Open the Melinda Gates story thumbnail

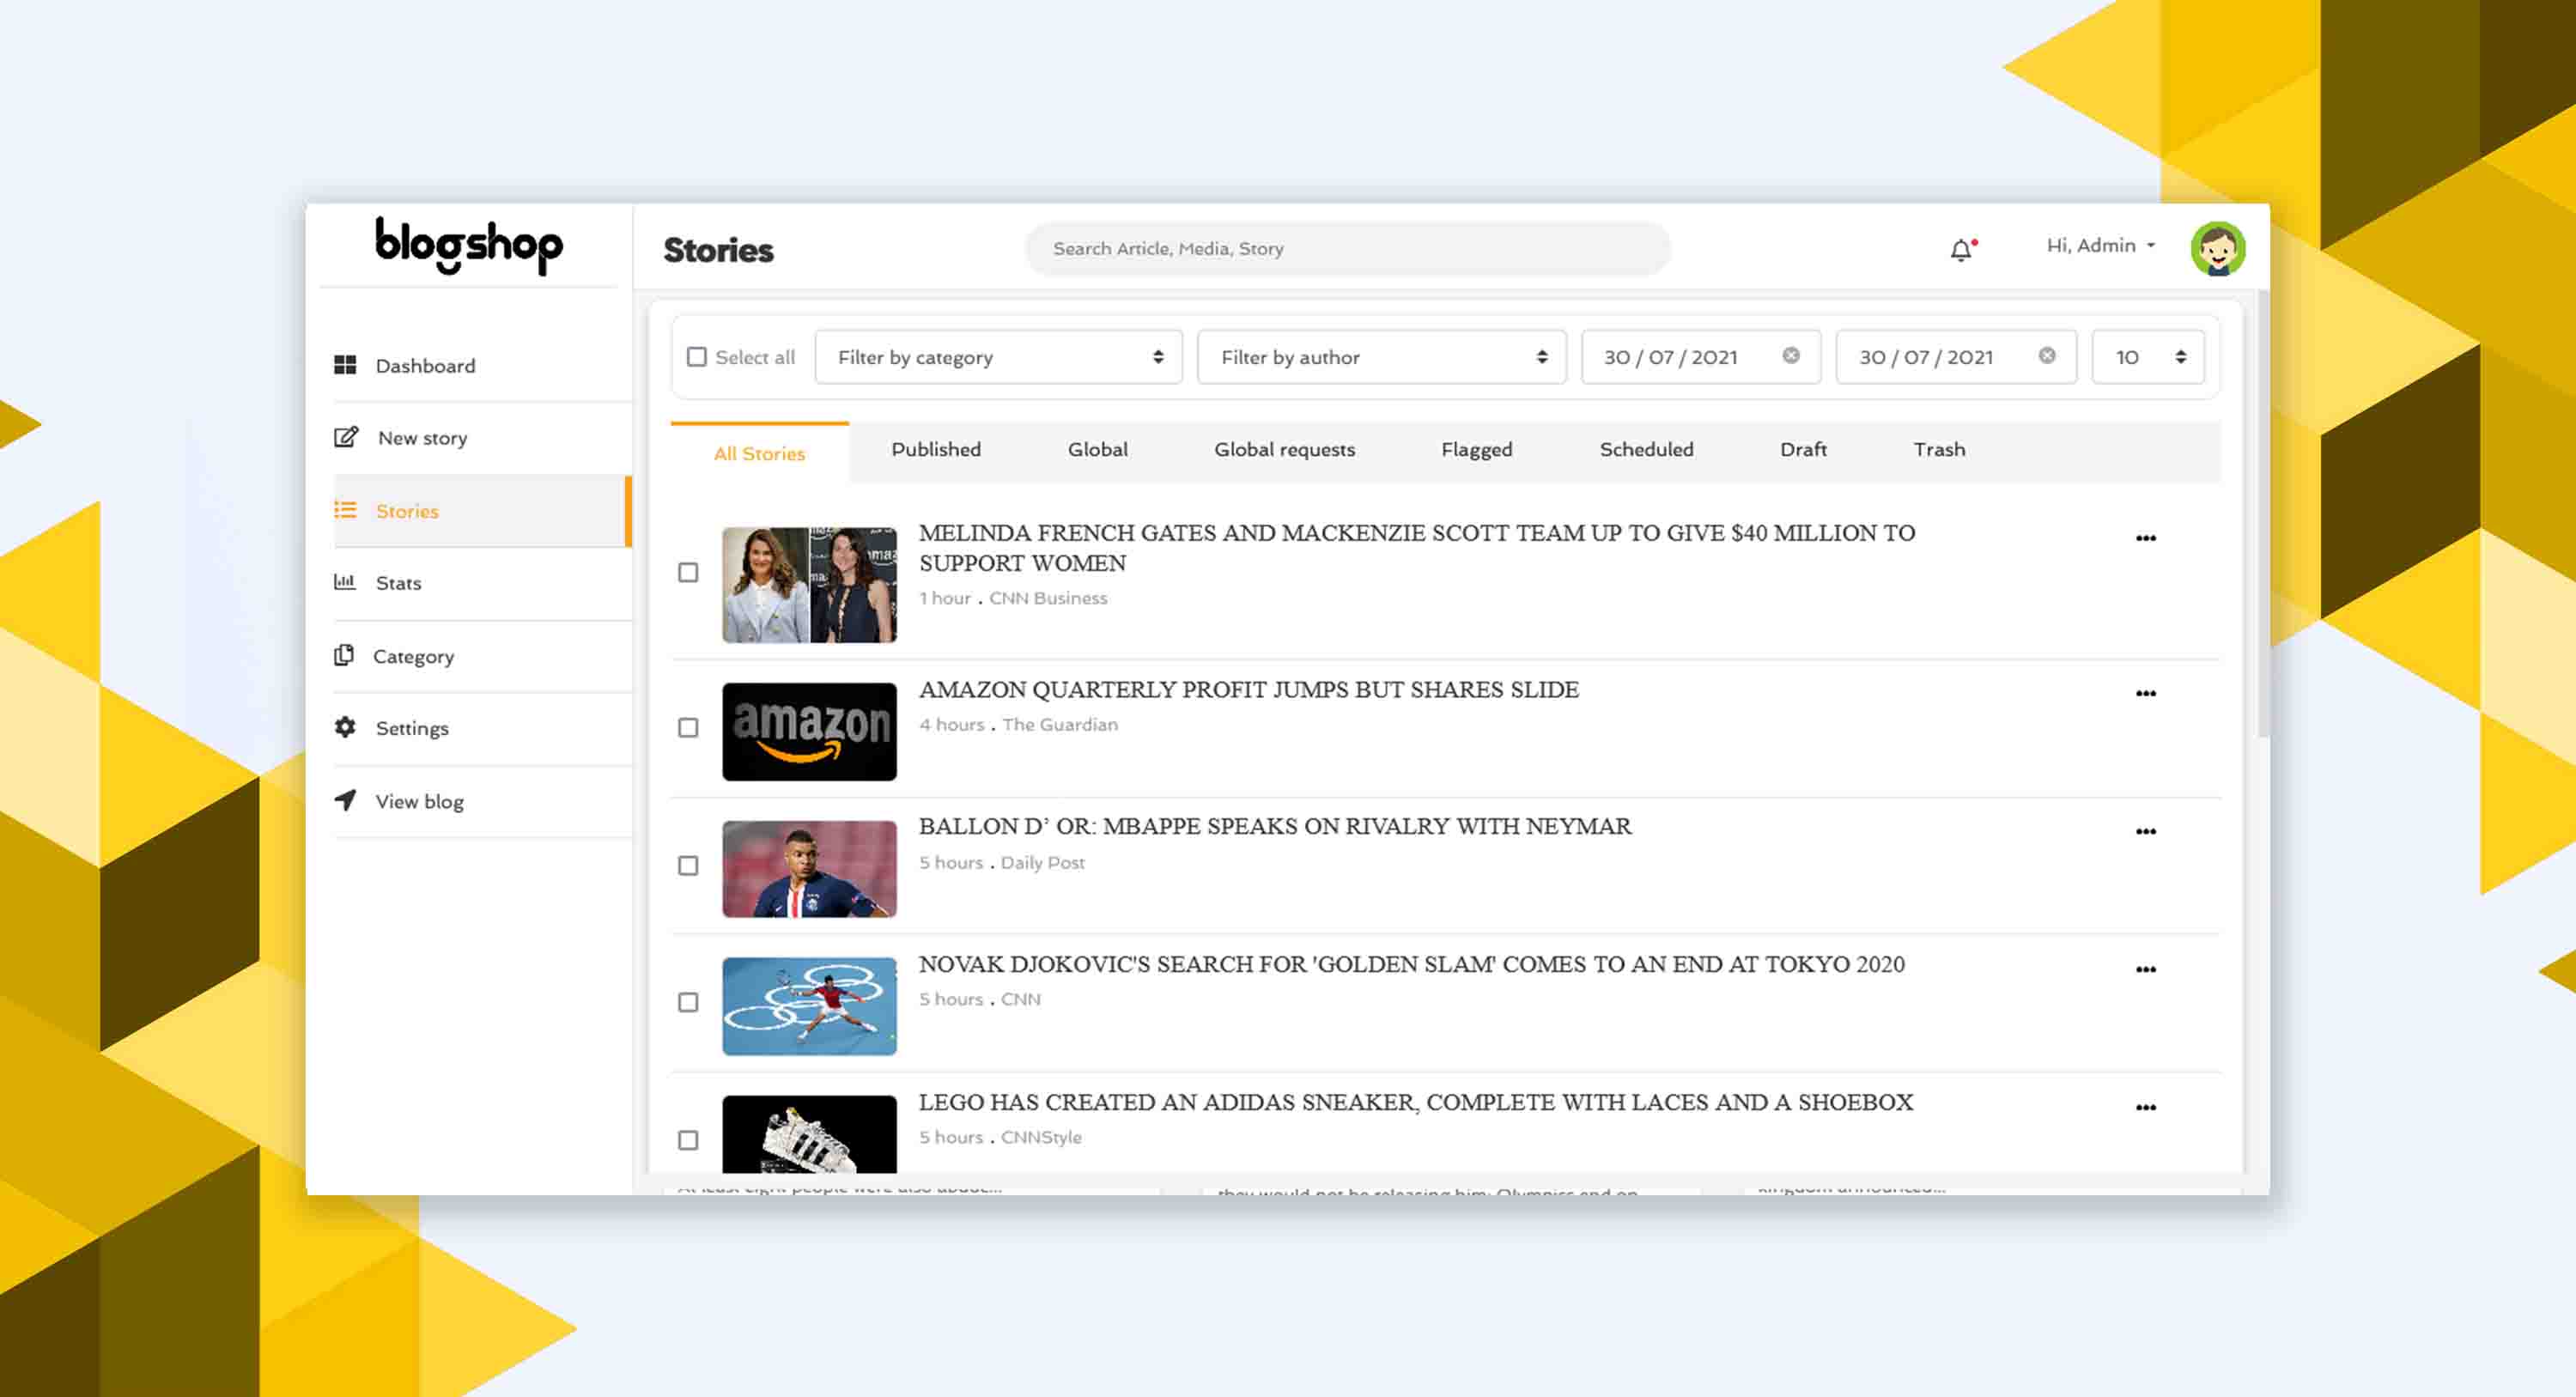click(809, 584)
